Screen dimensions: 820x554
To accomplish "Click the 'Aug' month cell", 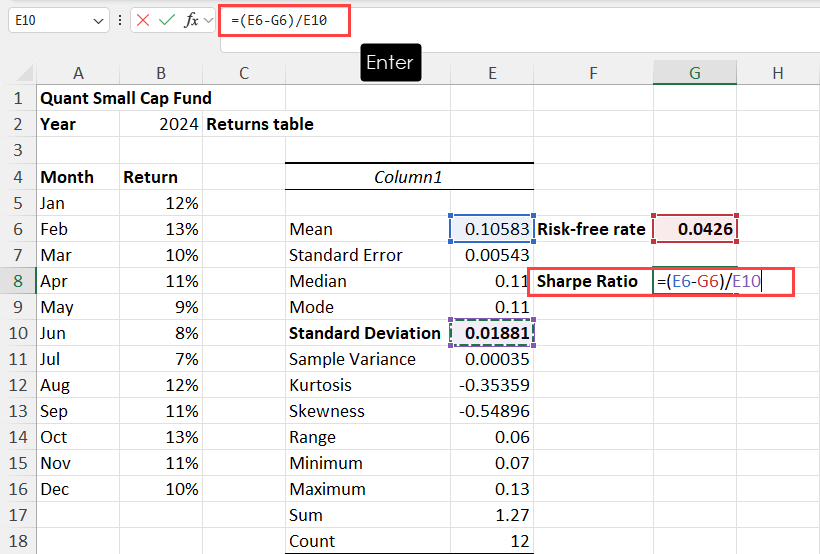I will click(78, 385).
